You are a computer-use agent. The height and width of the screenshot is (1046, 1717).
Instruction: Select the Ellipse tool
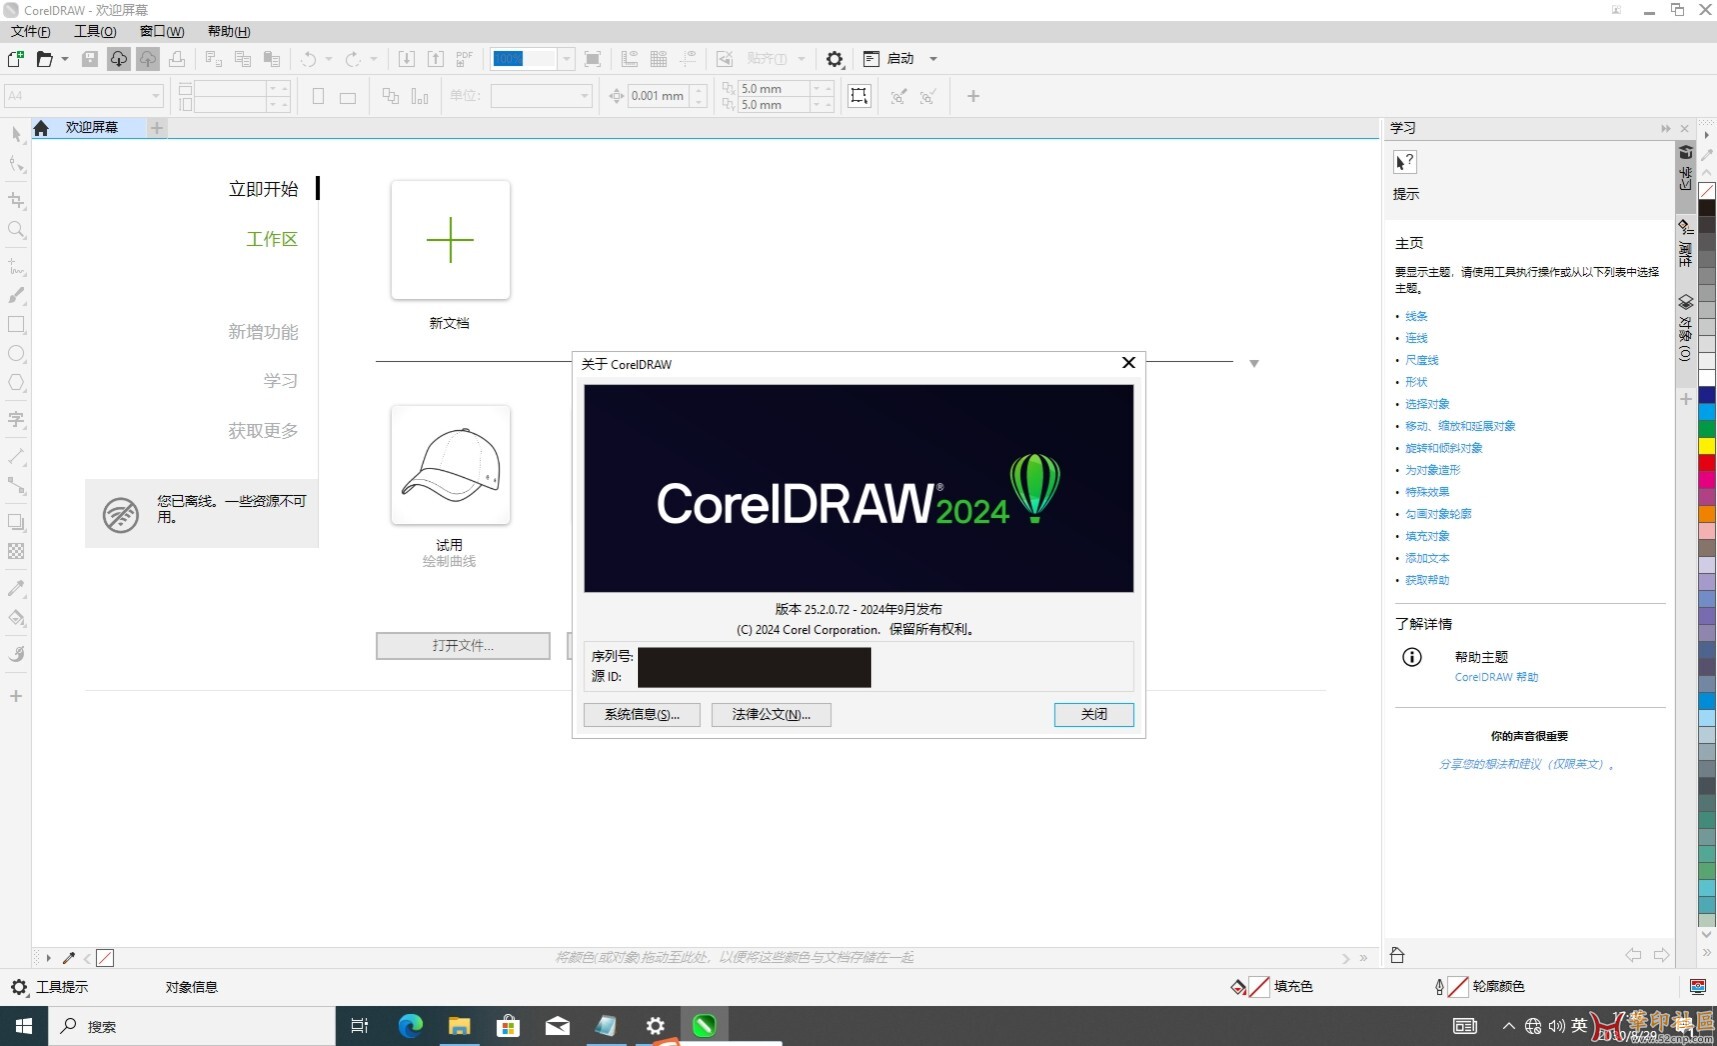click(x=17, y=354)
